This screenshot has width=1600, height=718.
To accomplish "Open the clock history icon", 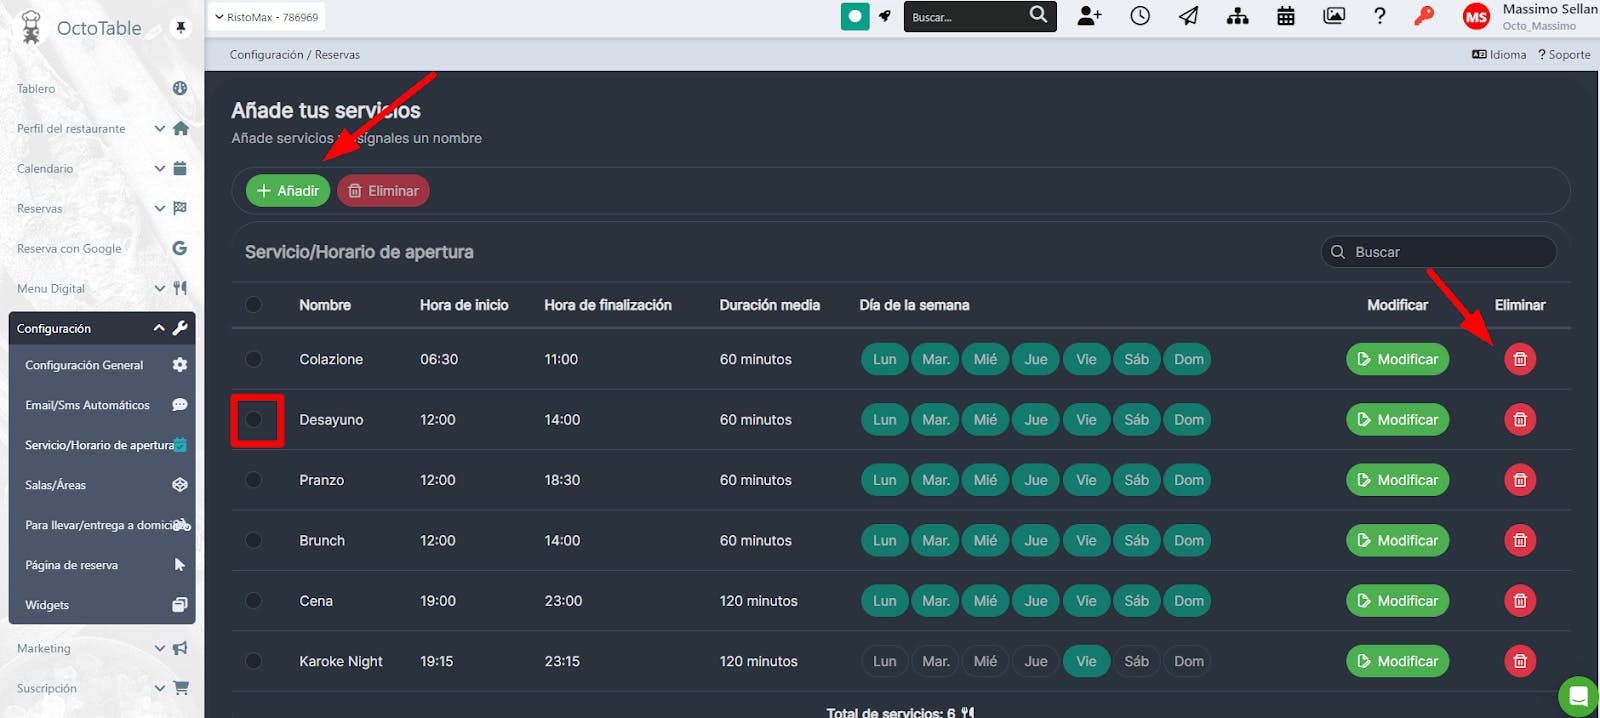I will (1140, 16).
